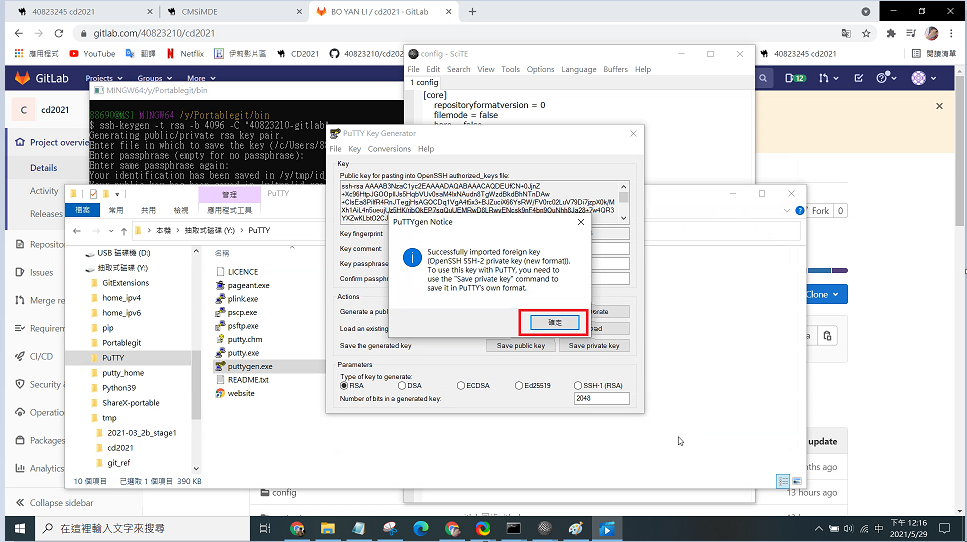Click Save public key button

(521, 346)
